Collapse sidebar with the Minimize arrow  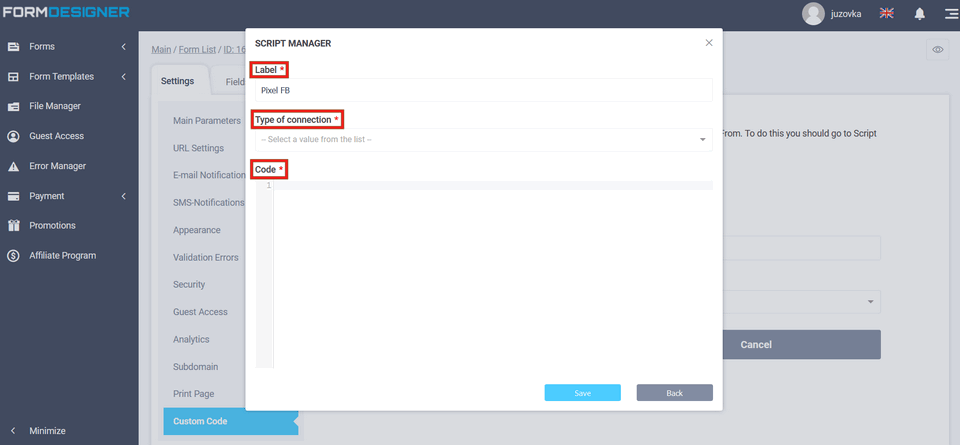point(13,431)
